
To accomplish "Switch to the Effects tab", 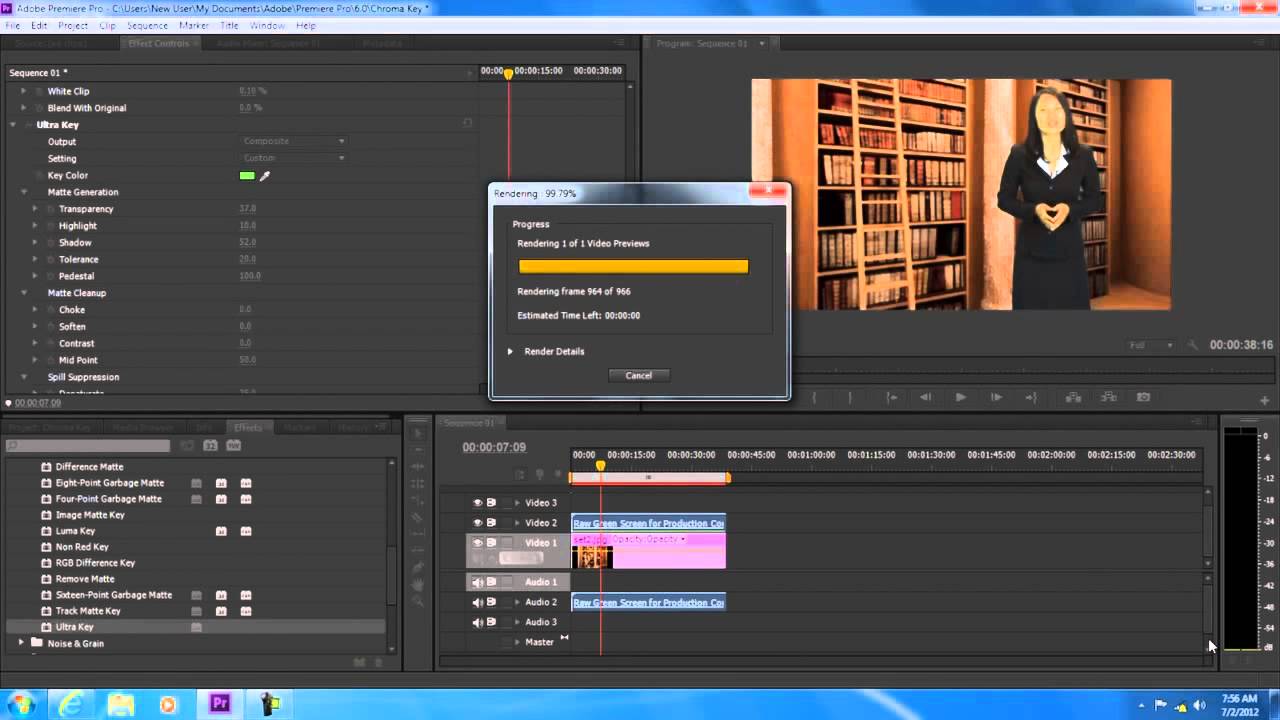I will [x=248, y=427].
